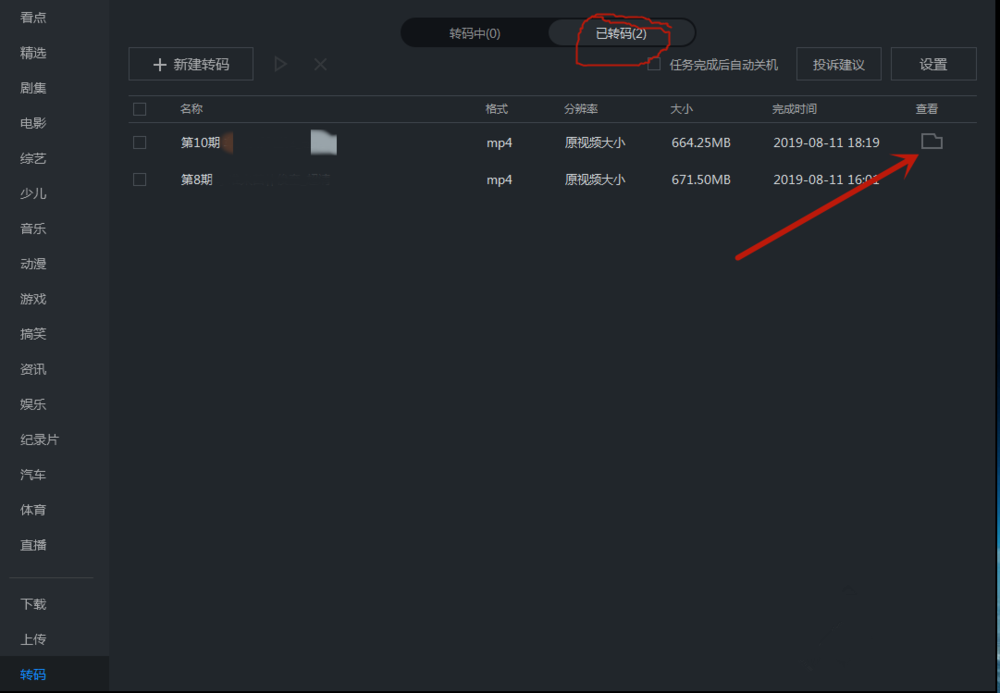Open 动漫 category in sidebar

pyautogui.click(x=33, y=263)
